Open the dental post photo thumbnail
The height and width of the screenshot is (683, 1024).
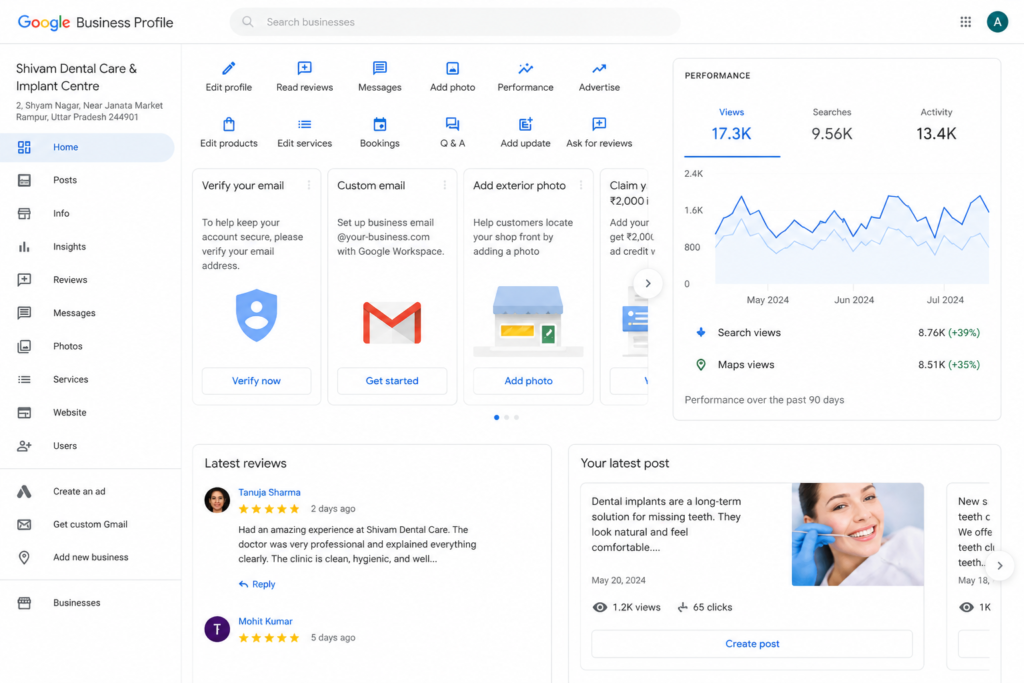coord(857,534)
